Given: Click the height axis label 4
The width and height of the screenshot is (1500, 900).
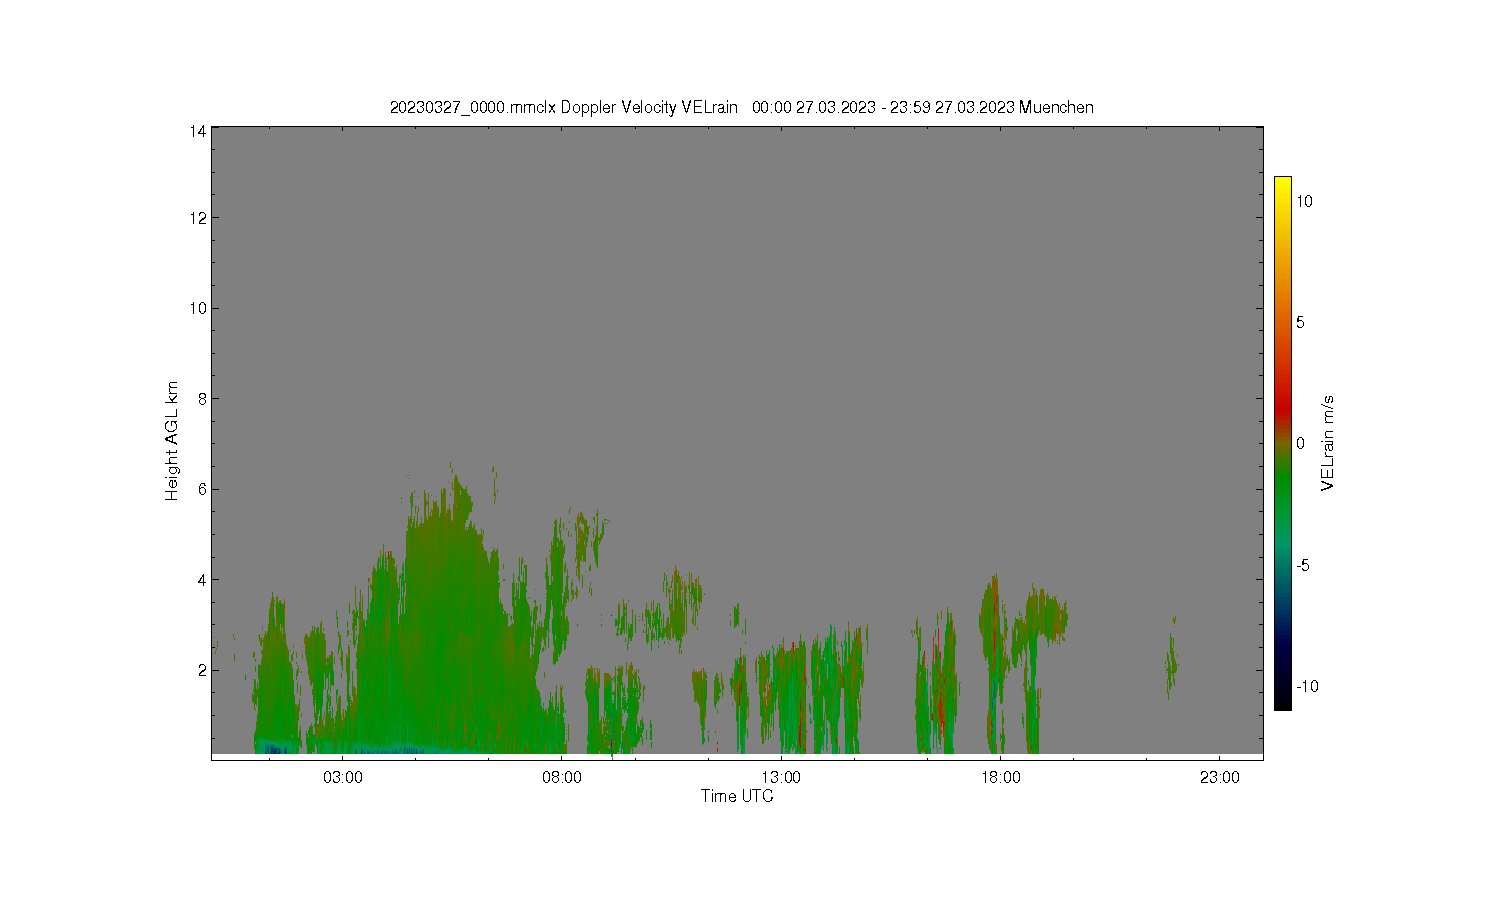Looking at the screenshot, I should 201,580.
